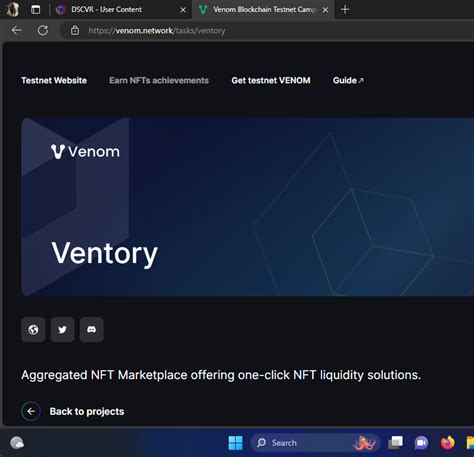Screen dimensions: 474x457
Task: Open a new browser tab
Action: click(345, 10)
